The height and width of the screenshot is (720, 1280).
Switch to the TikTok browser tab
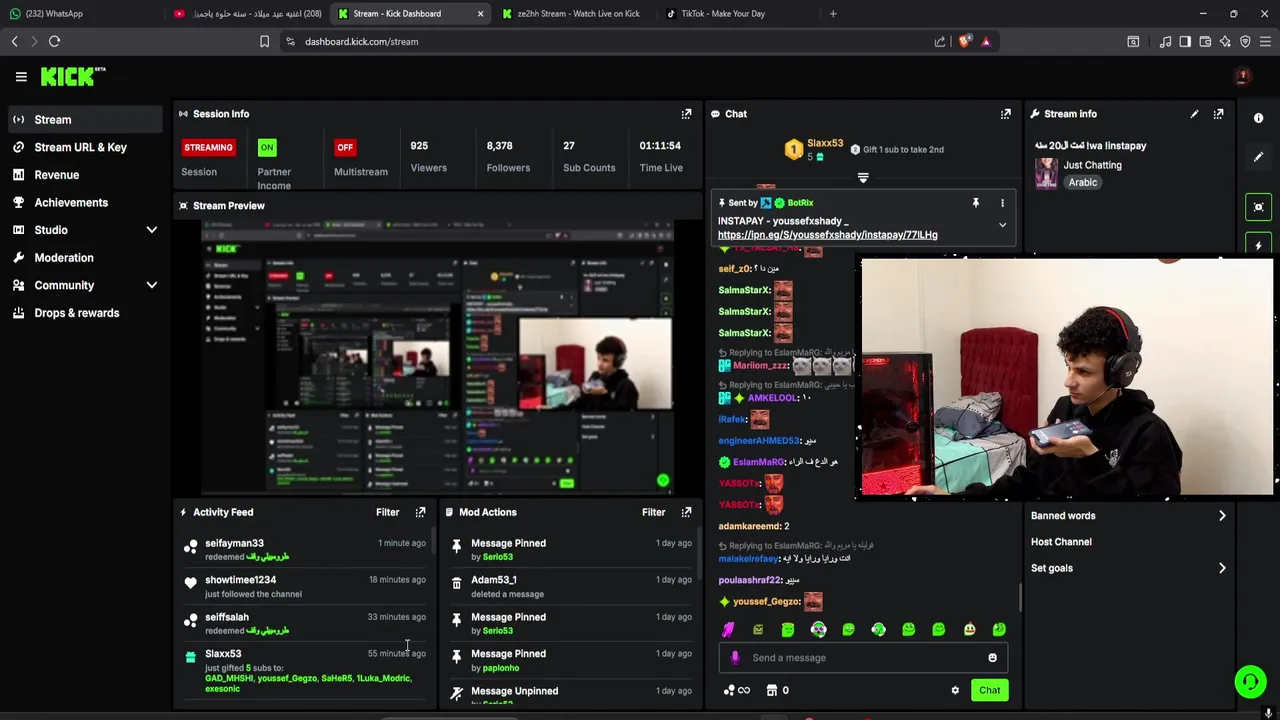[740, 14]
